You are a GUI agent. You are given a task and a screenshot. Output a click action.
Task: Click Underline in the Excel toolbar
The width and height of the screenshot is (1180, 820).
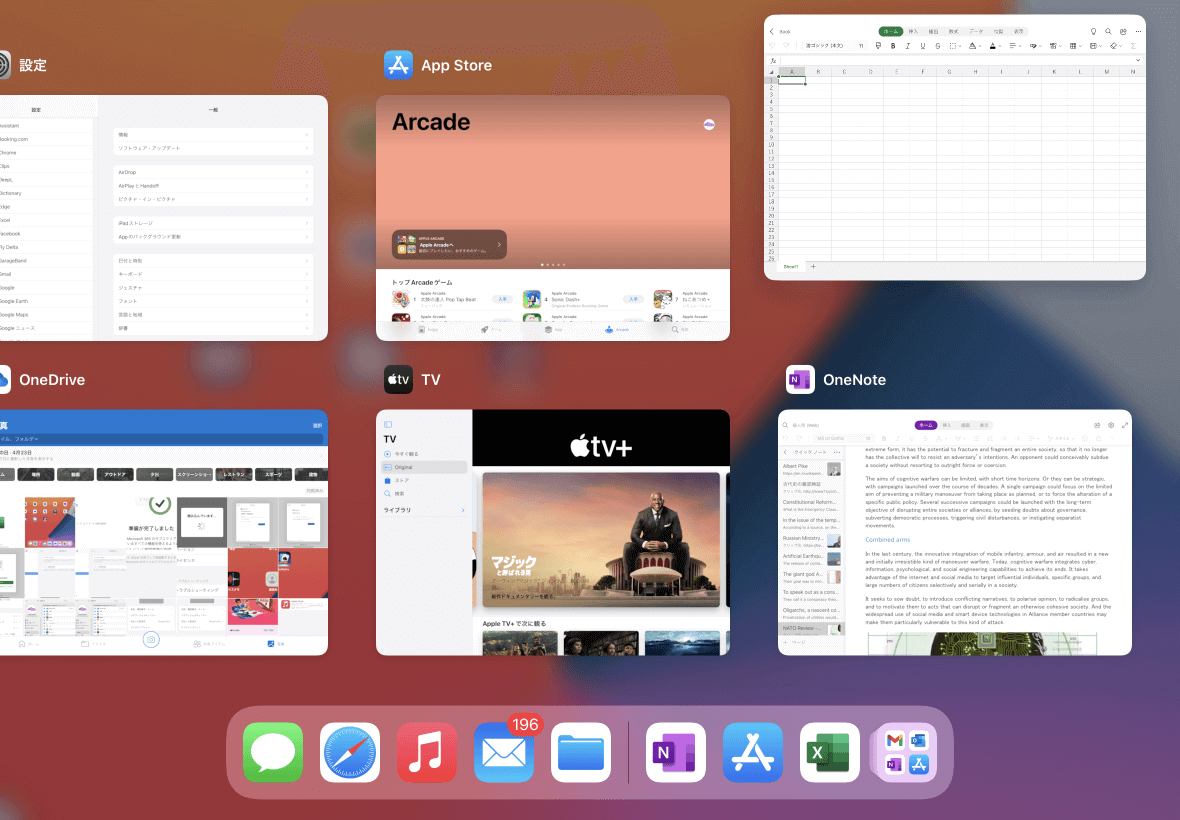[x=923, y=46]
